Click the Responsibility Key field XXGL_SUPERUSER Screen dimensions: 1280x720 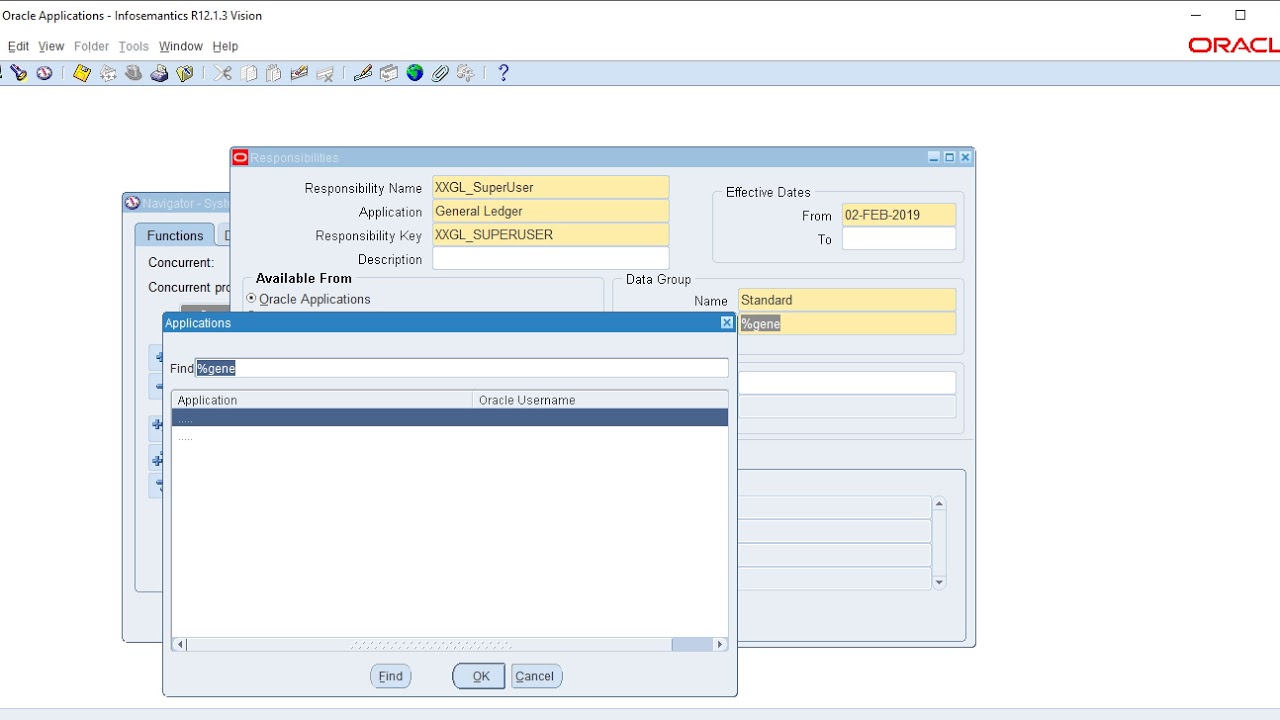point(551,235)
